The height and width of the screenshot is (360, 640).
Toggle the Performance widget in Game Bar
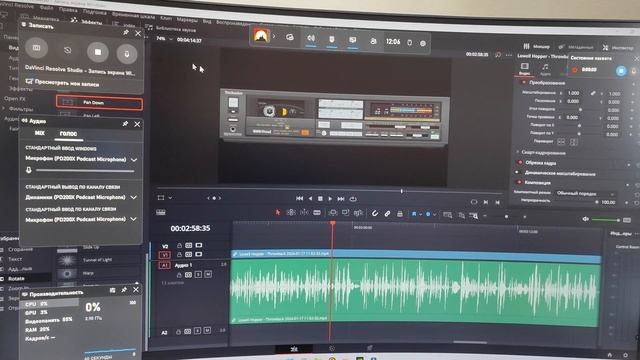pyautogui.click(x=353, y=40)
